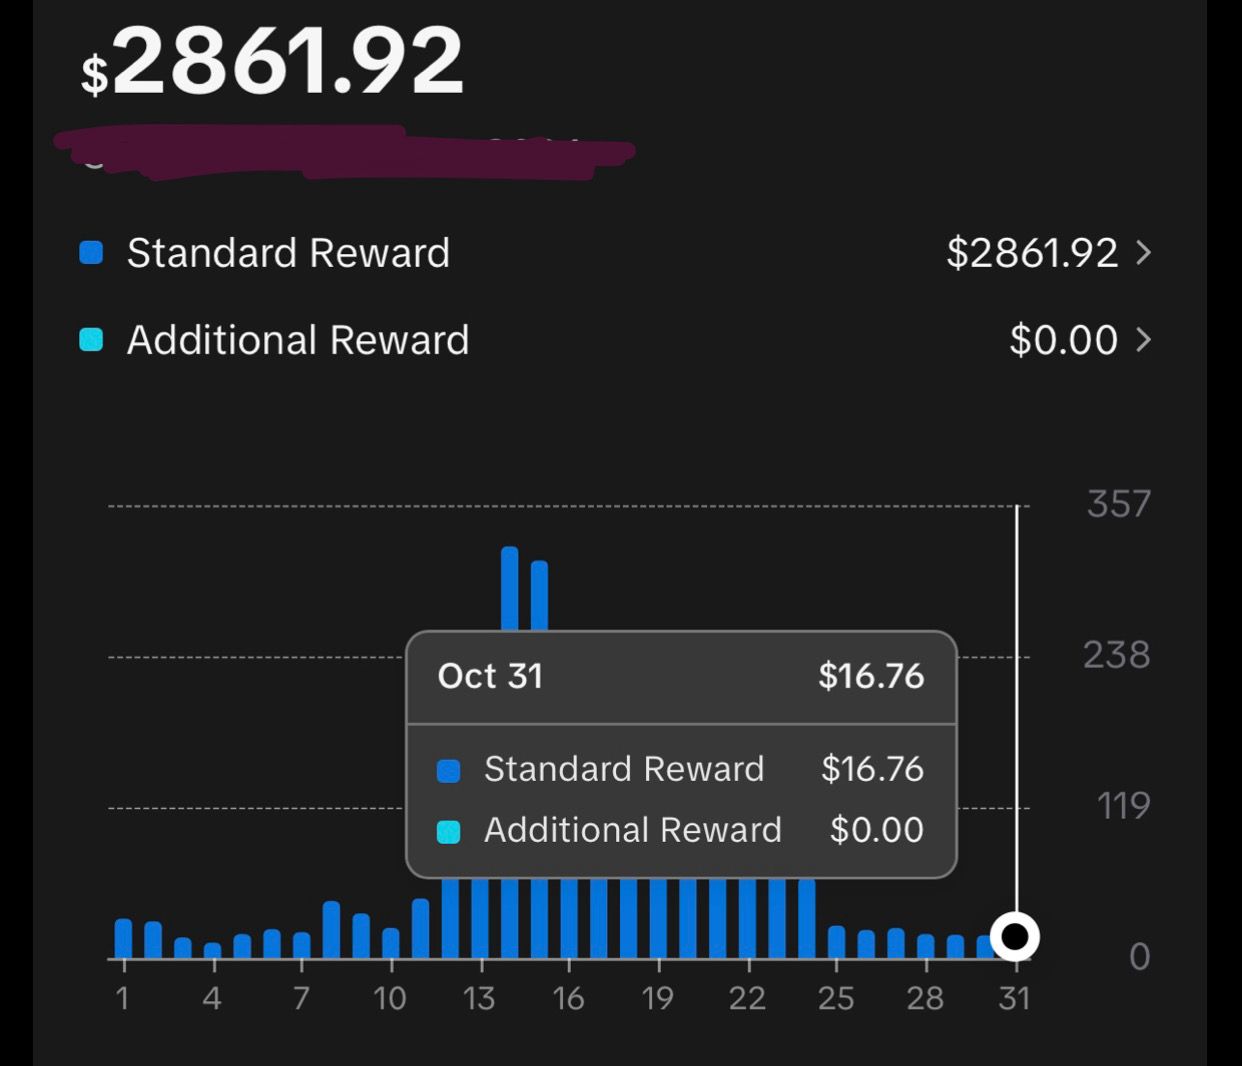The height and width of the screenshot is (1066, 1242).
Task: Tap the bar above day 10 label
Action: (x=391, y=942)
